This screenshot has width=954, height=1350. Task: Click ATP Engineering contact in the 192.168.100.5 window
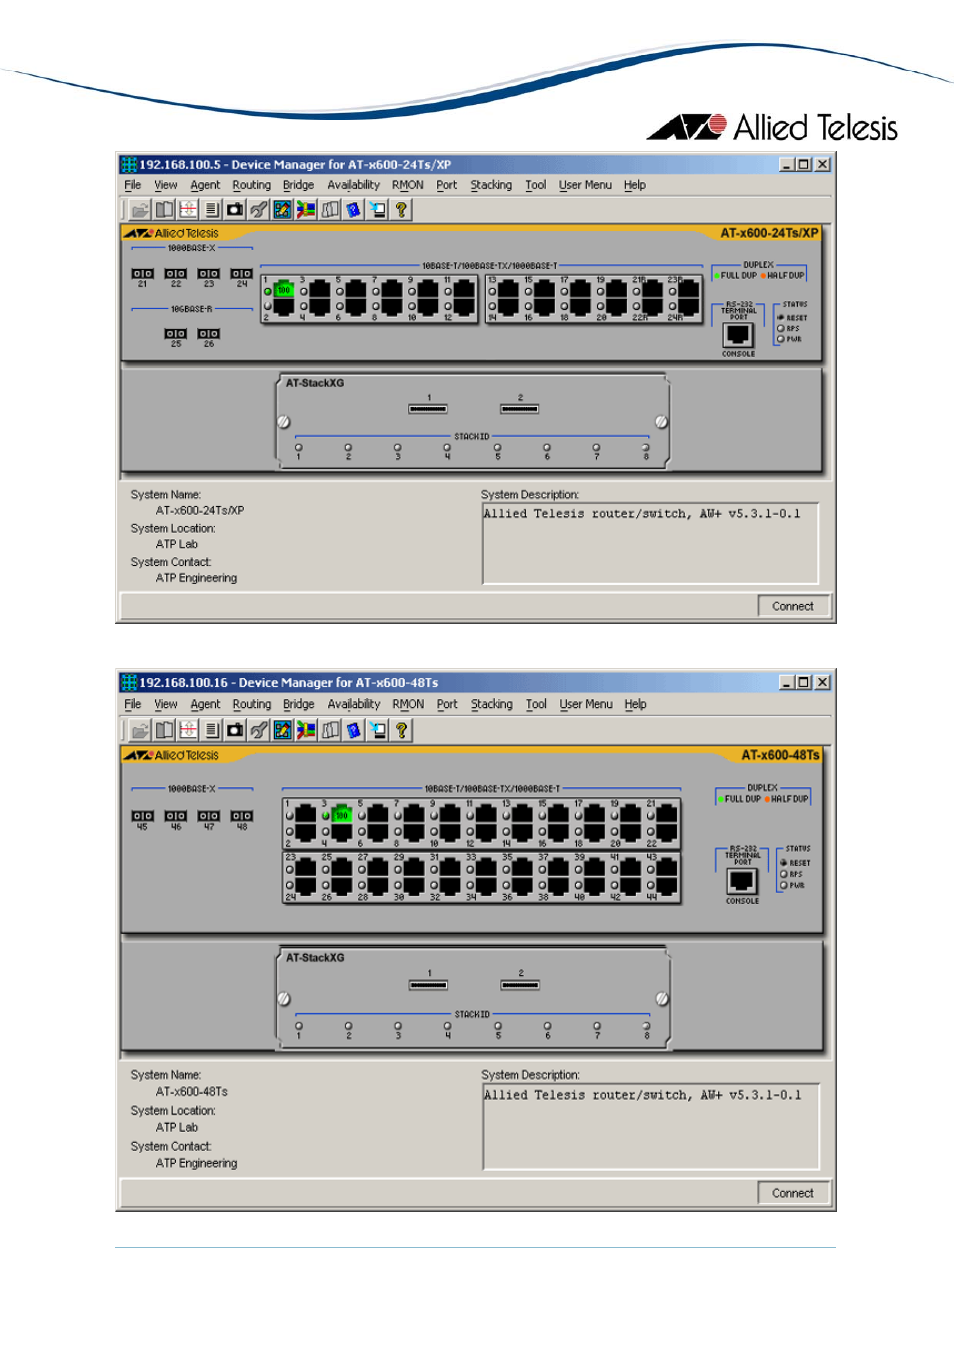tap(196, 578)
